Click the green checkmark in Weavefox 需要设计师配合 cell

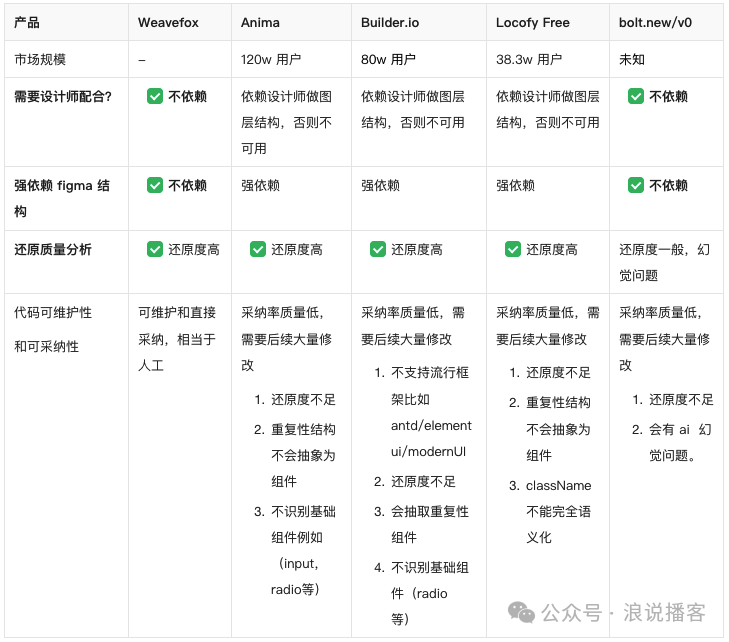(155, 96)
